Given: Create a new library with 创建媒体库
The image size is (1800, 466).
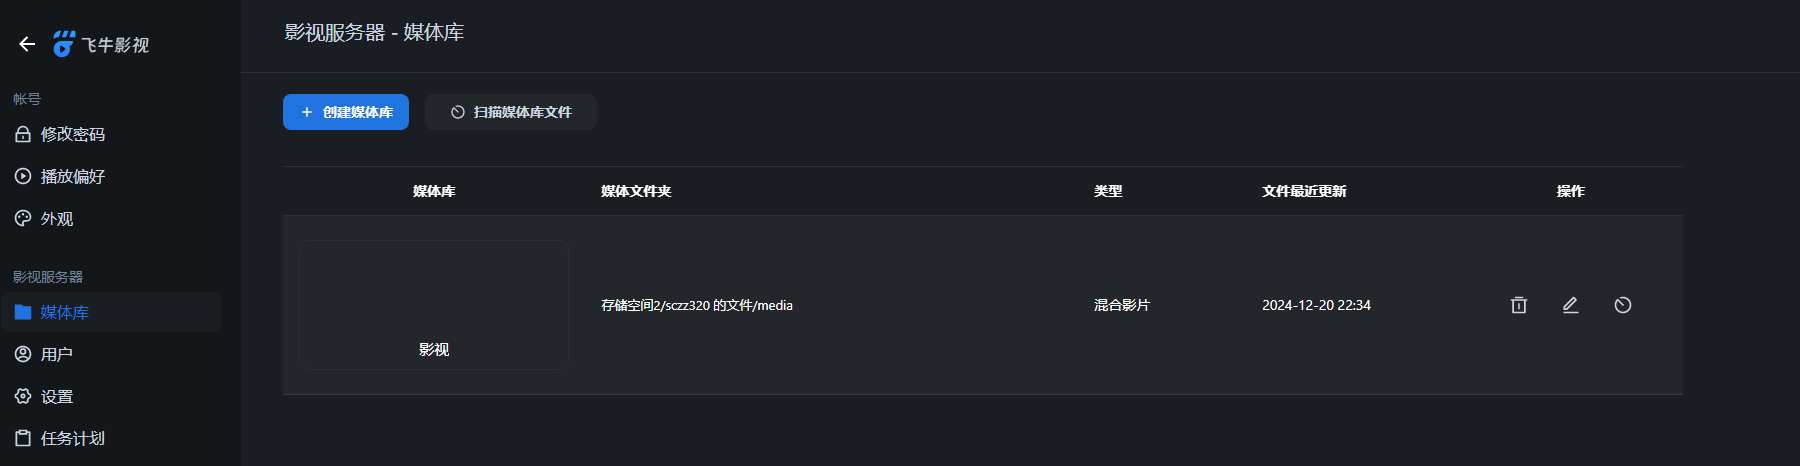Looking at the screenshot, I should [x=346, y=112].
